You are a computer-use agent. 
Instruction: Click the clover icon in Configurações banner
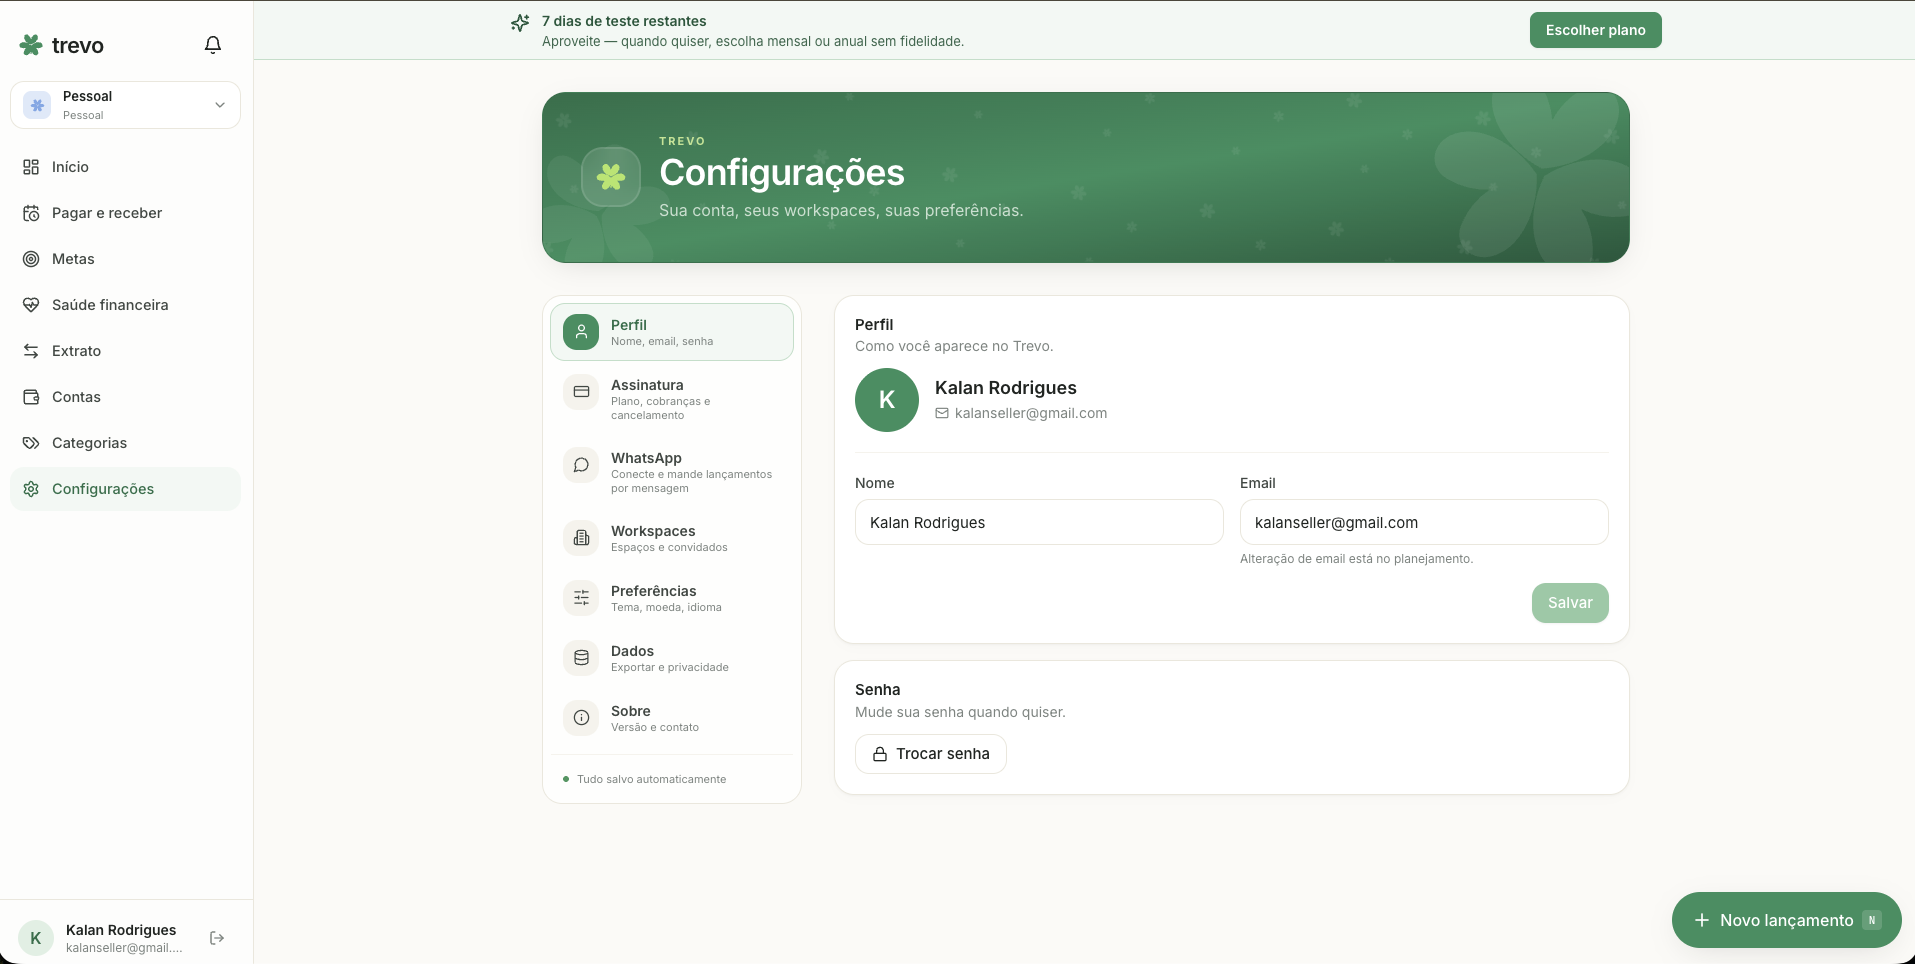[x=611, y=177]
